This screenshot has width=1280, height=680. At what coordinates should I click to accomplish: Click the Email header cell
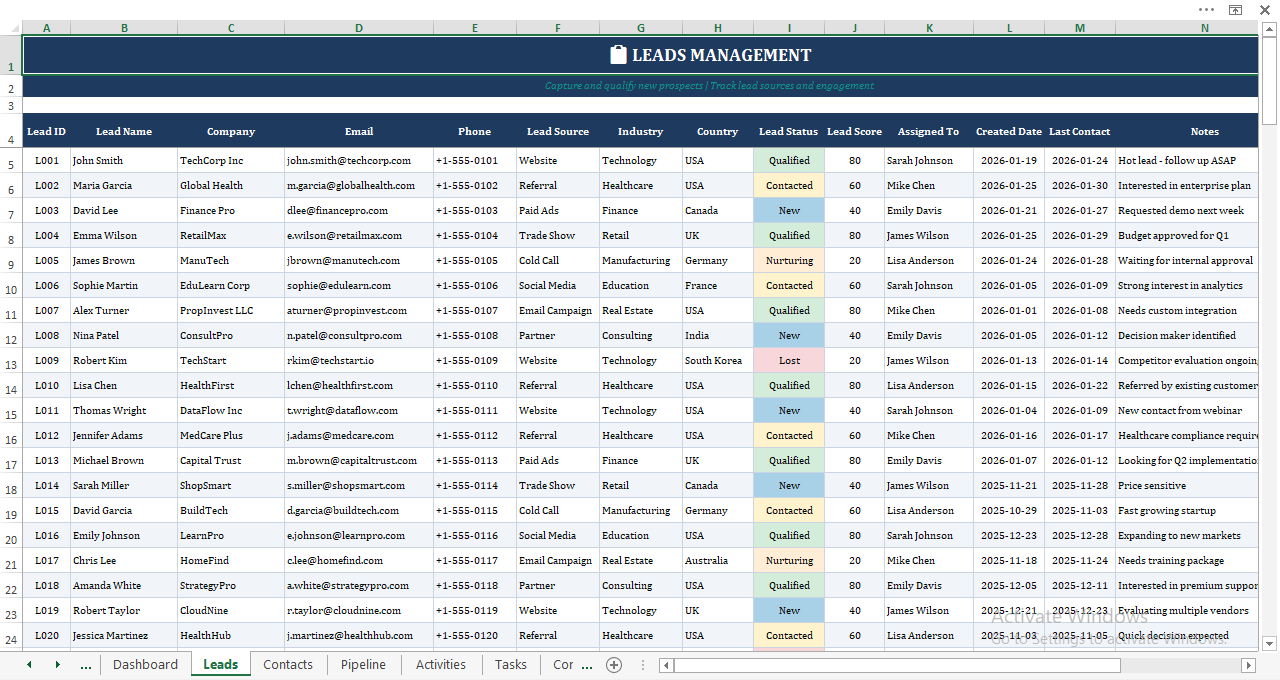(359, 131)
